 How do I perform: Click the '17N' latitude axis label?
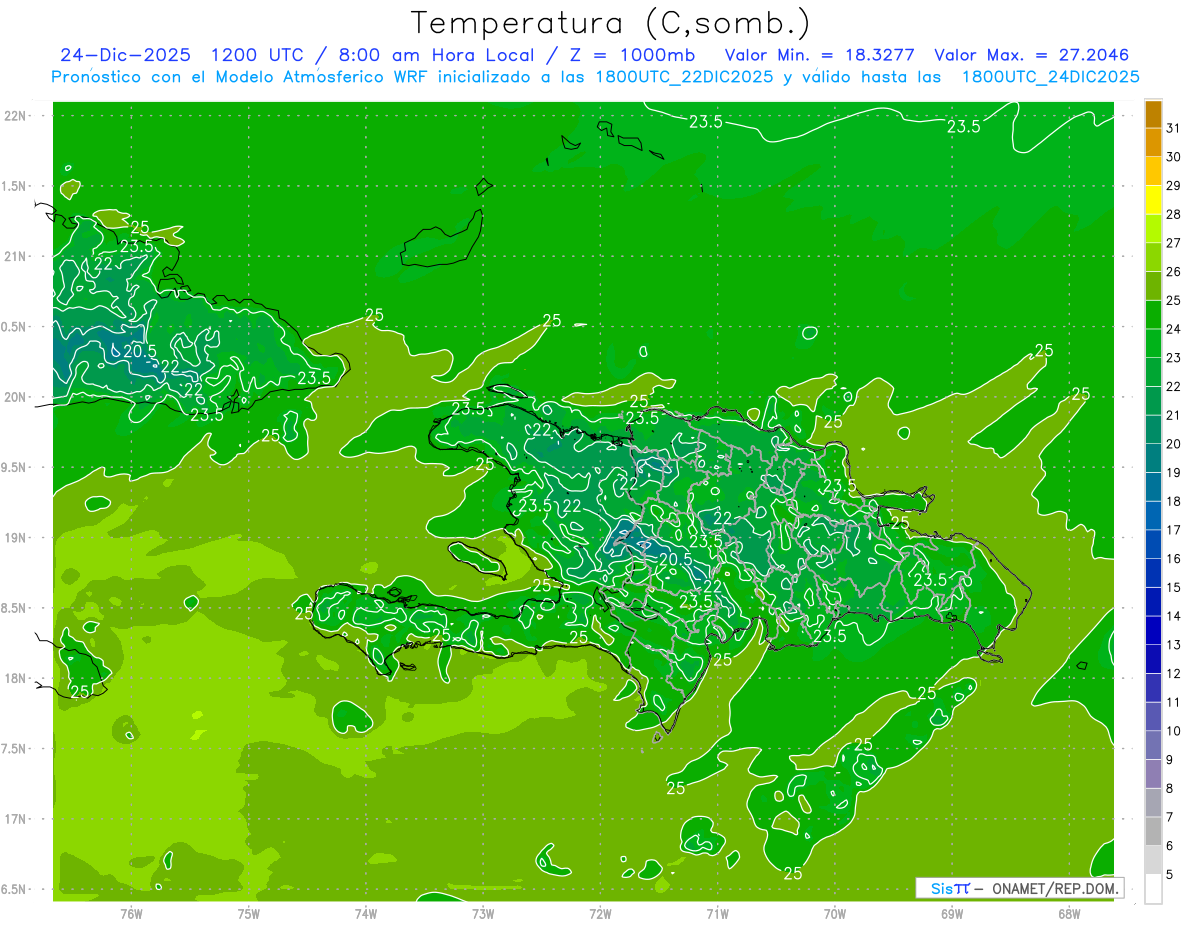[16, 819]
